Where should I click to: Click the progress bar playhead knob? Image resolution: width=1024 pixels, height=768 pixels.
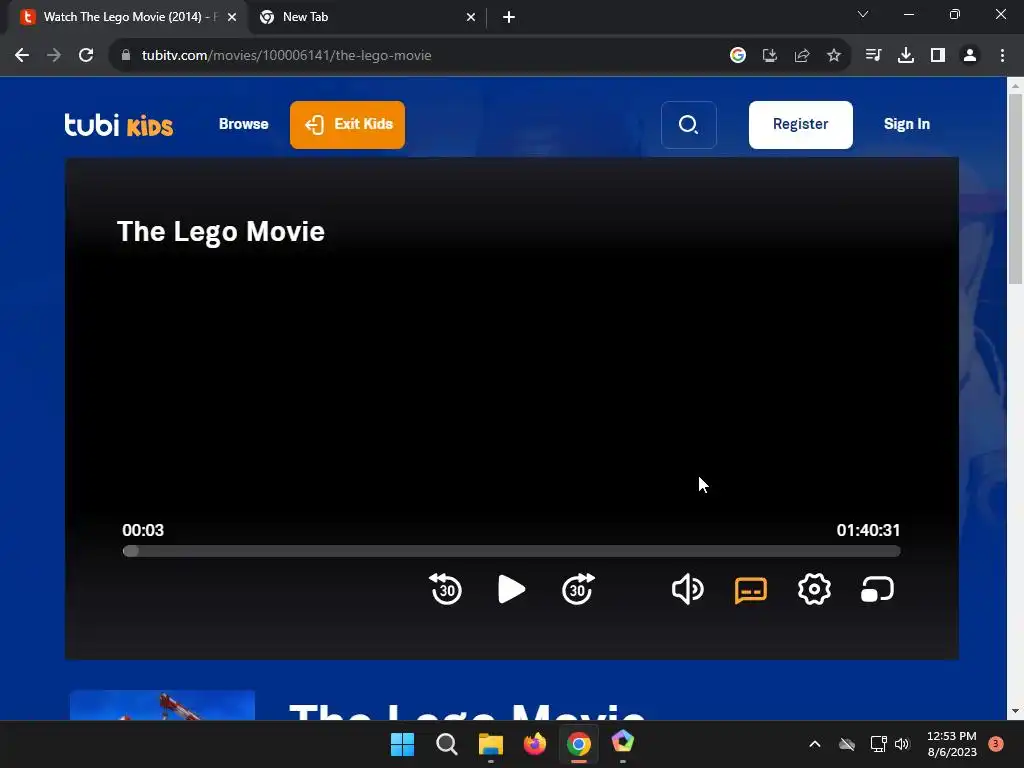pos(131,551)
